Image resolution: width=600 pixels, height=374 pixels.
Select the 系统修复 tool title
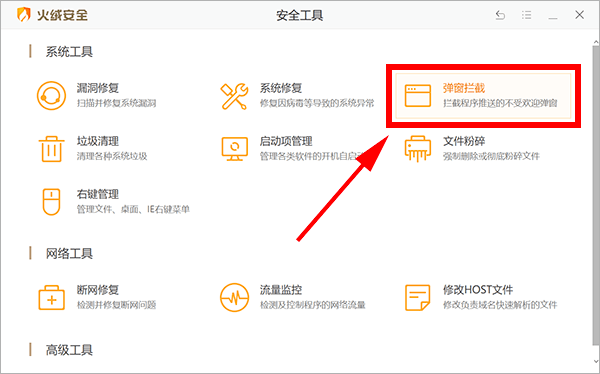(x=281, y=88)
